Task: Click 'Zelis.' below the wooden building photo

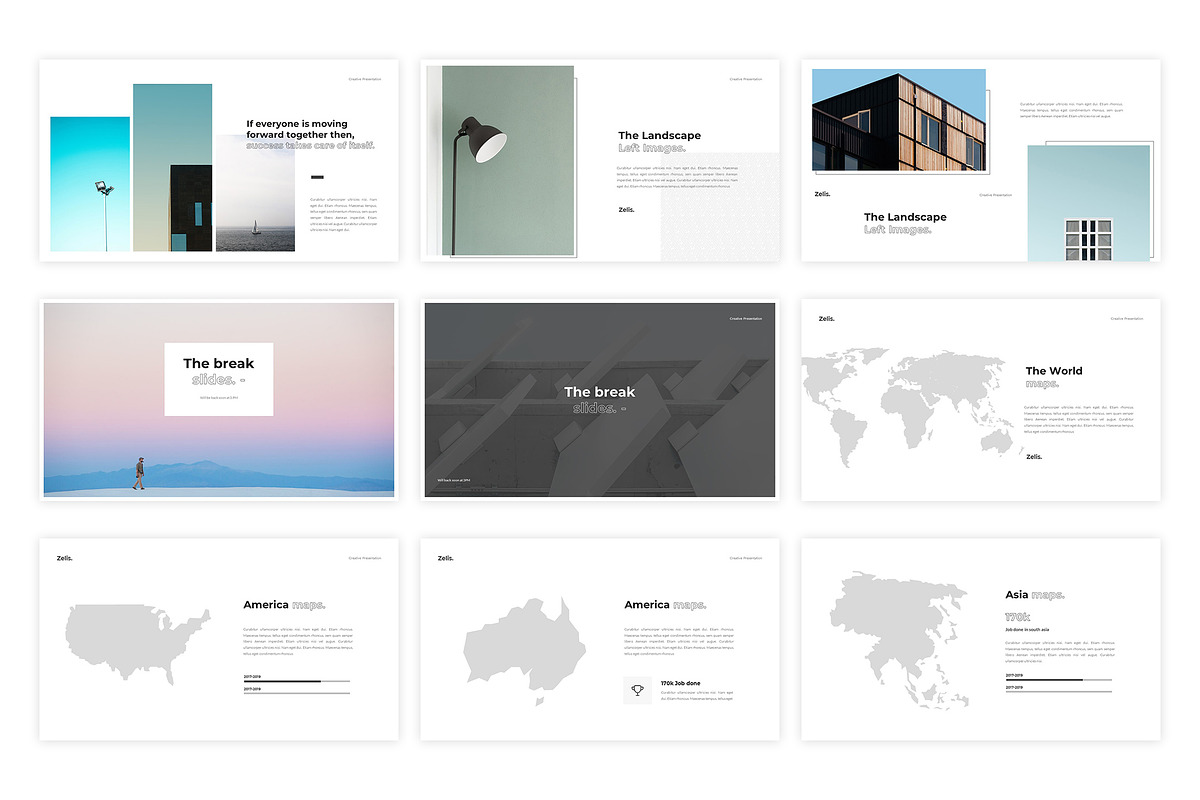Action: [x=822, y=194]
